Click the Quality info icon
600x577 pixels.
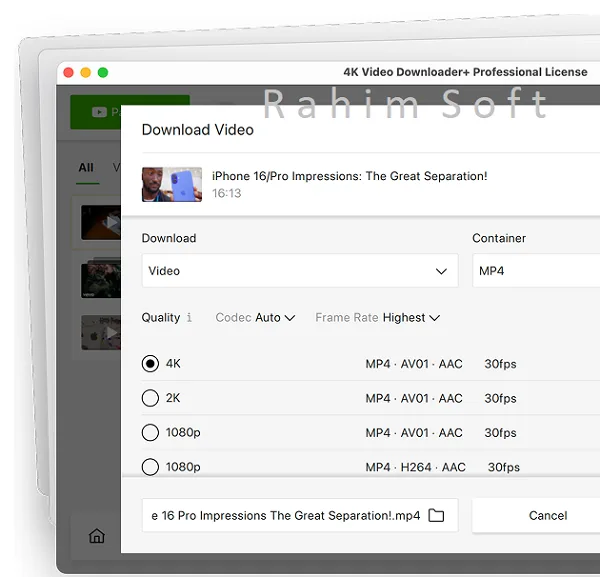(189, 317)
